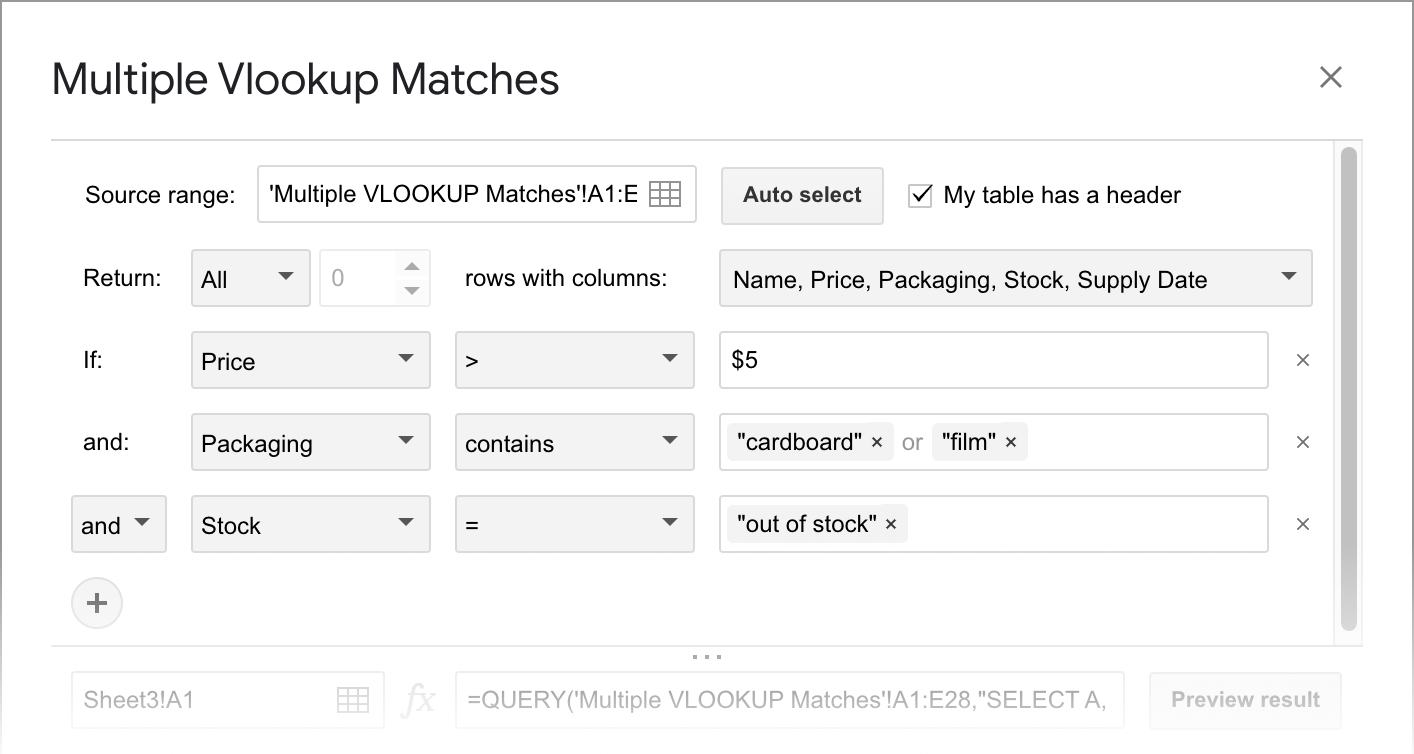Remove the "film" chip from the Packaging condition
1414x754 pixels.
[x=1011, y=441]
